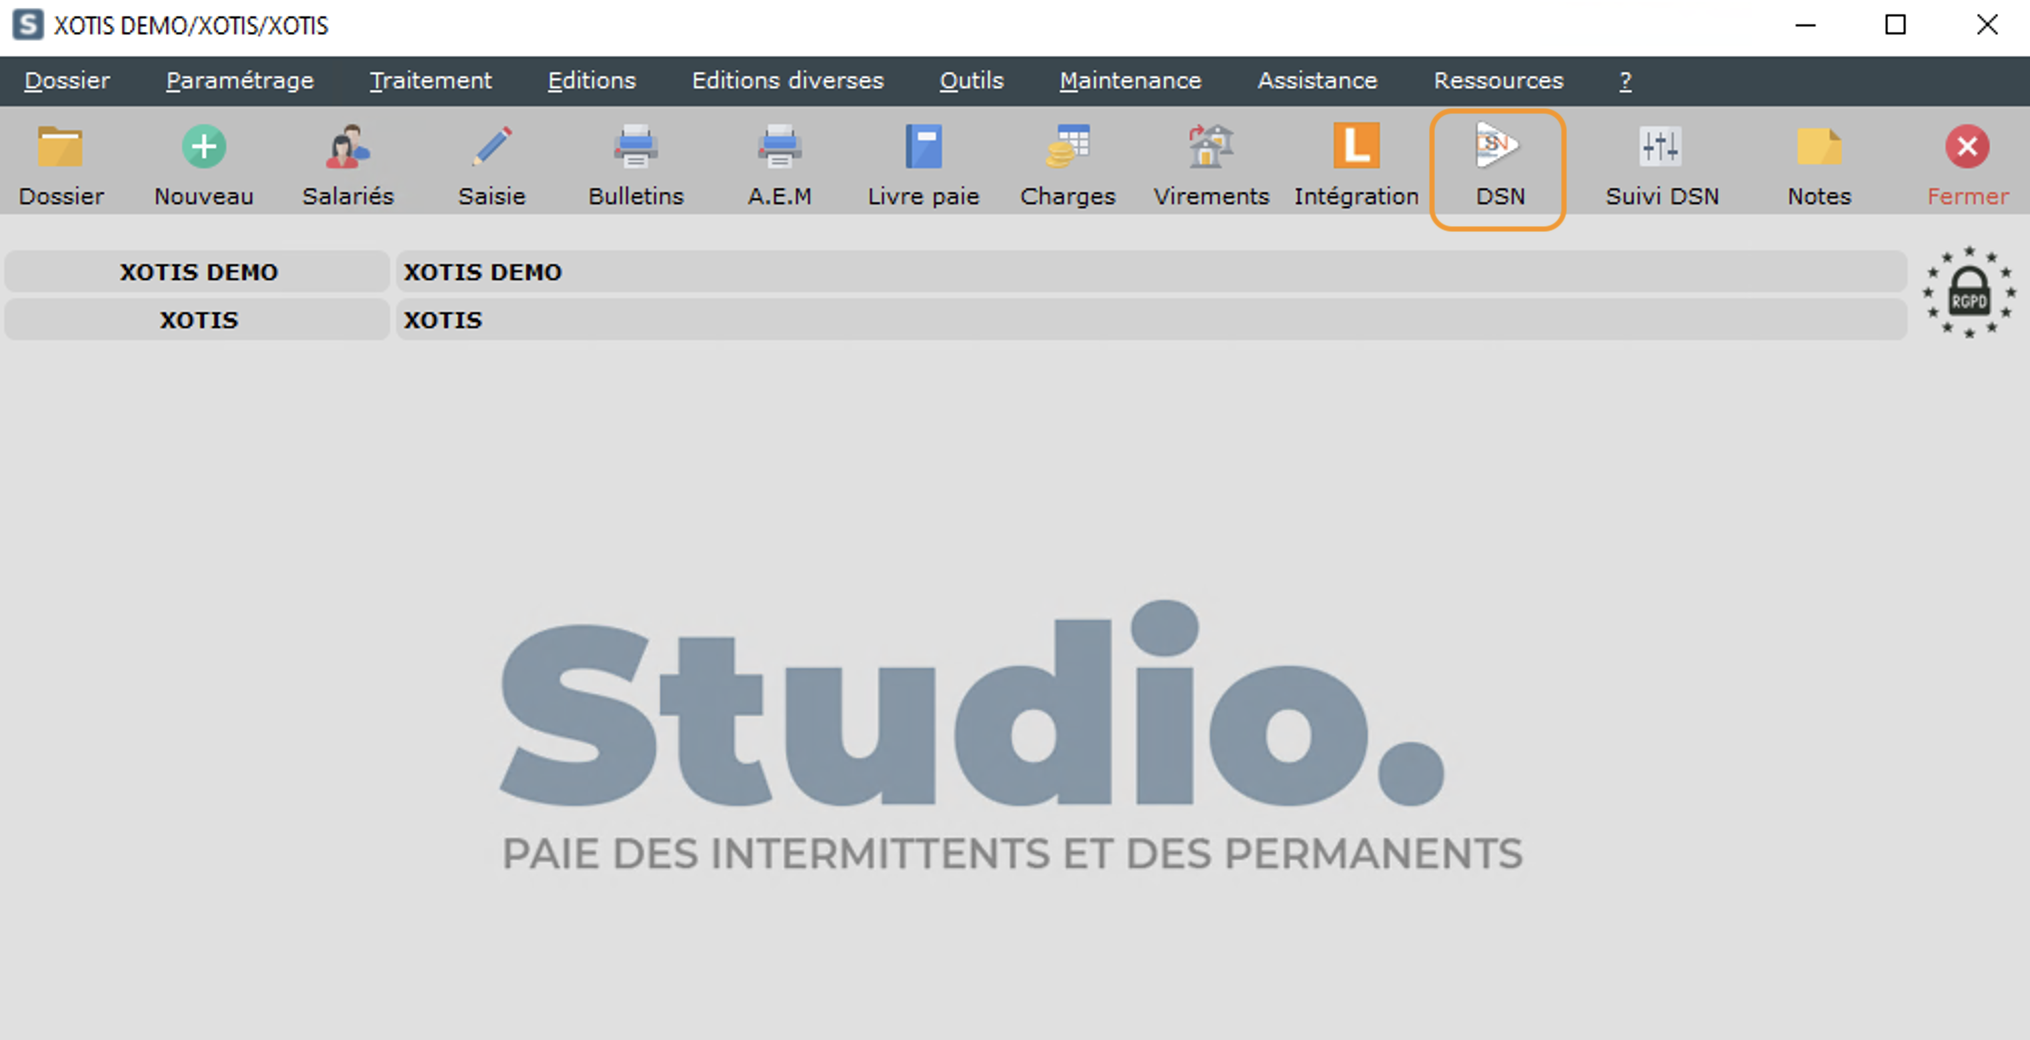Click the orange Intégration icon
This screenshot has width=2030, height=1040.
click(1356, 148)
